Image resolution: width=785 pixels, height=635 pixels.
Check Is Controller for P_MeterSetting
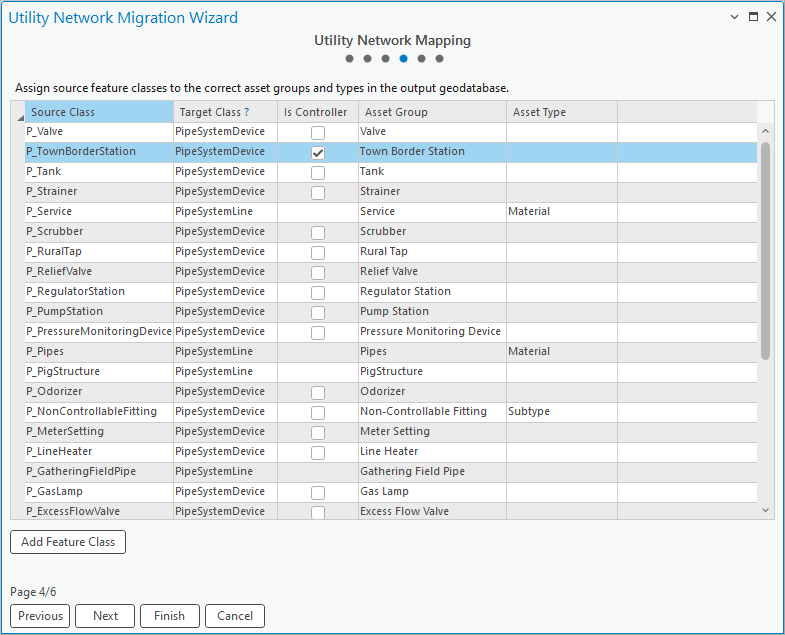[x=318, y=433]
